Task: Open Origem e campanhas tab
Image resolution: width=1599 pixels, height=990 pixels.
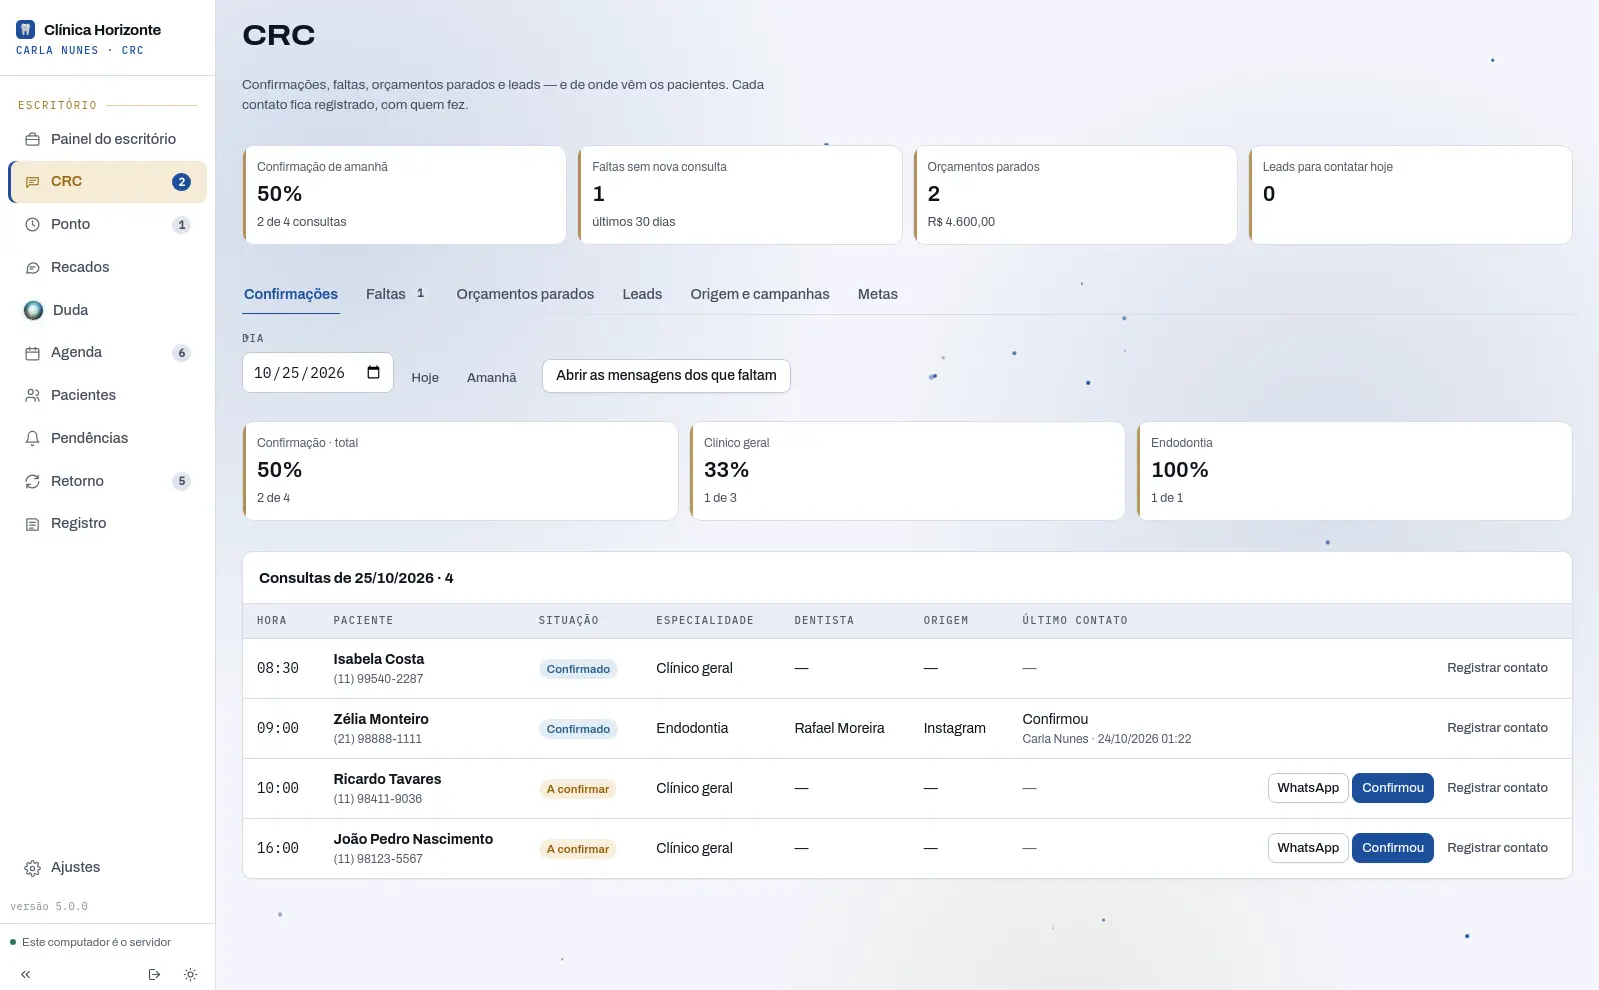Action: click(x=760, y=294)
